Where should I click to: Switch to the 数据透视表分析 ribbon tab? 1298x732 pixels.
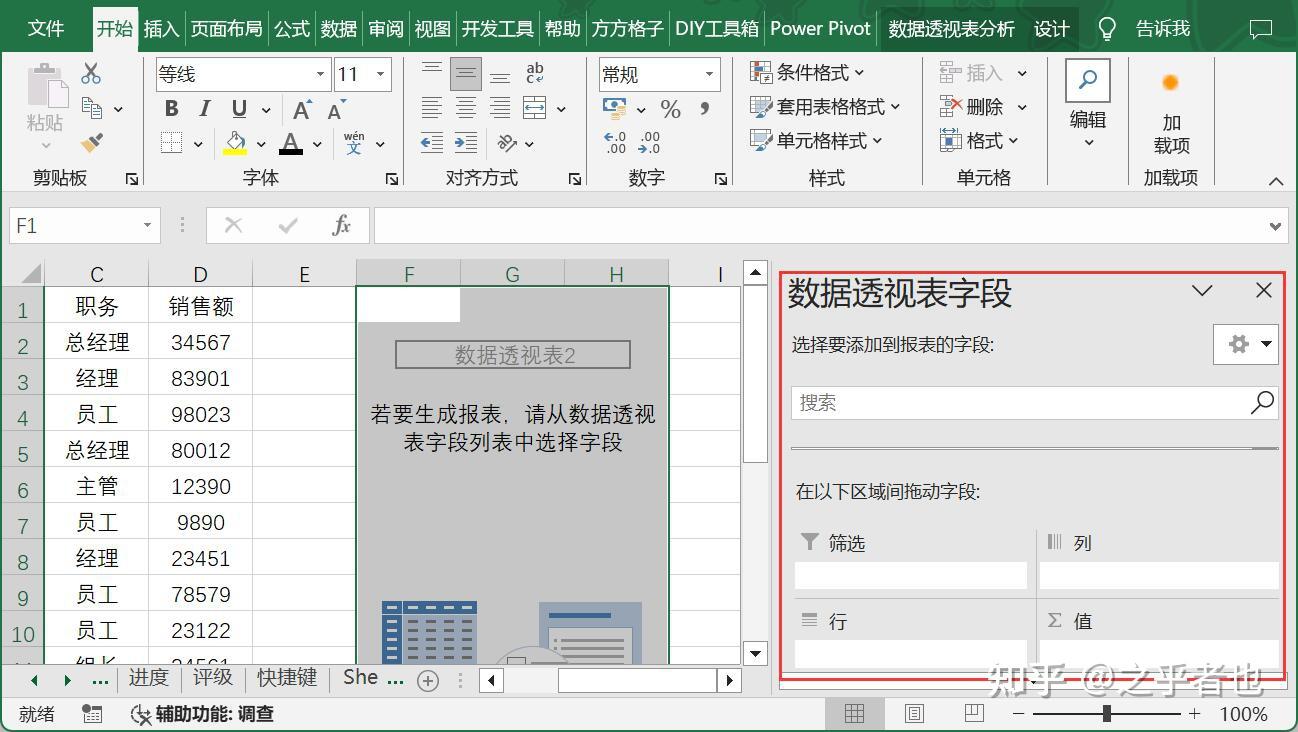click(950, 28)
